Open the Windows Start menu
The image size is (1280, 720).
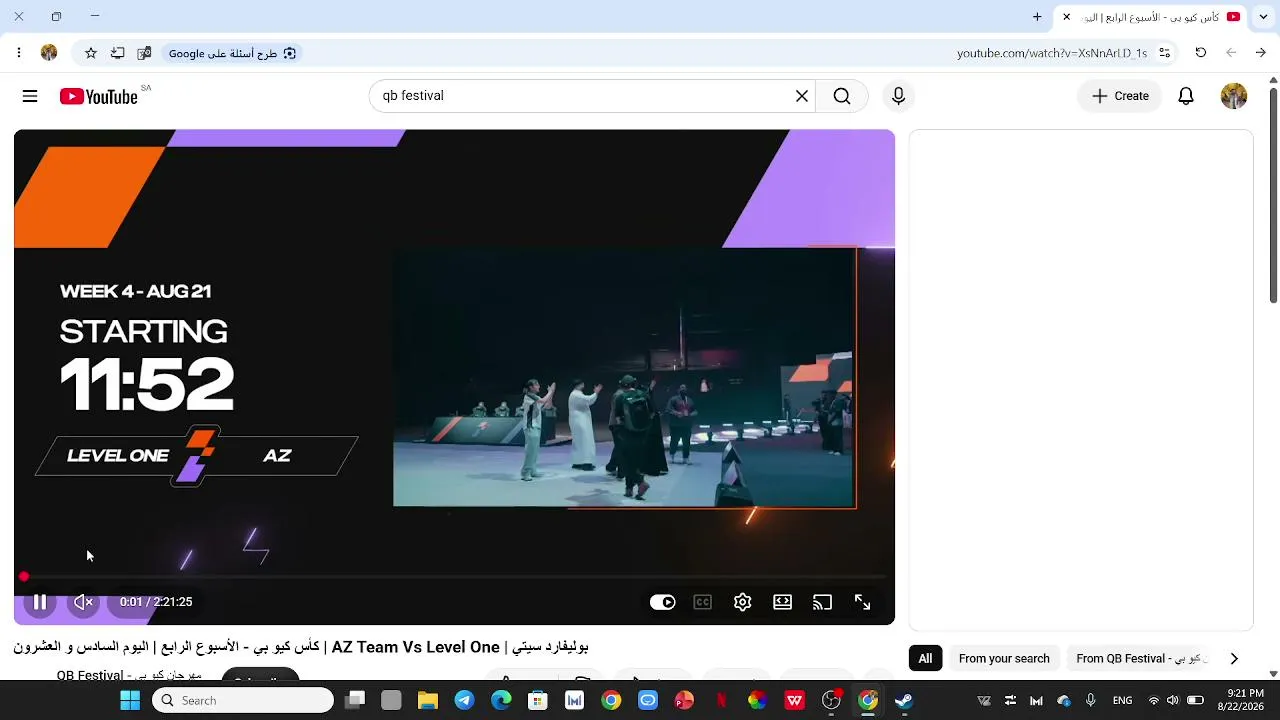click(x=130, y=701)
